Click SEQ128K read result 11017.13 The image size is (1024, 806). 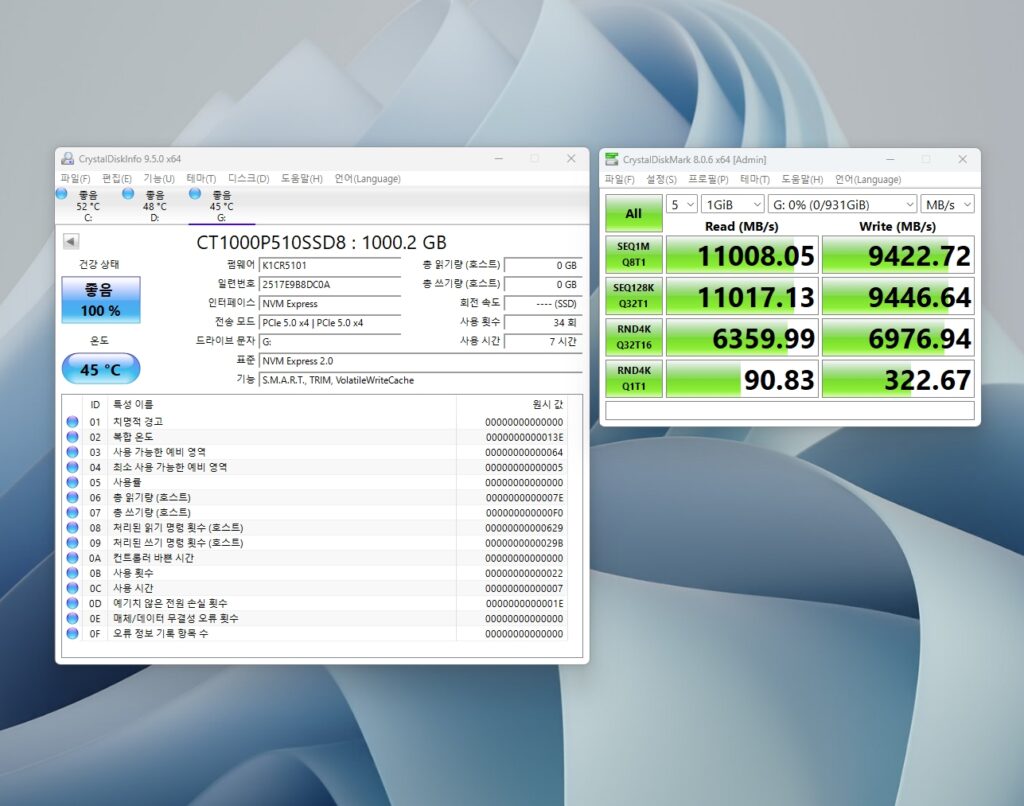point(742,296)
